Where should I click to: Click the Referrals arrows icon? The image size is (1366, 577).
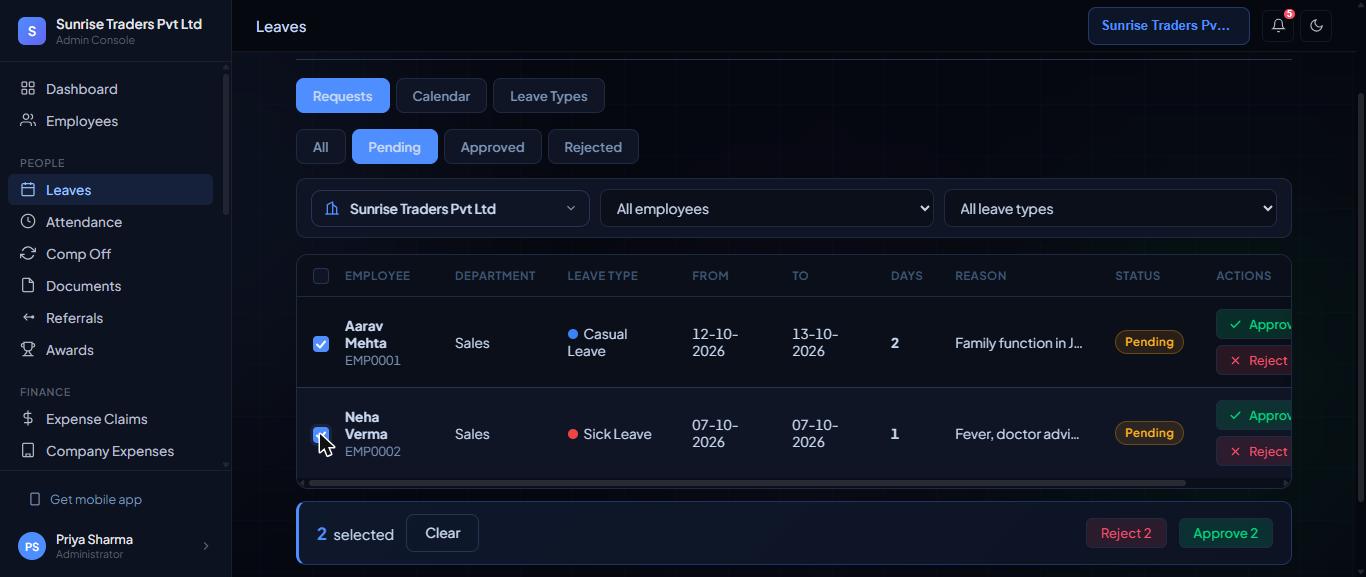point(28,318)
